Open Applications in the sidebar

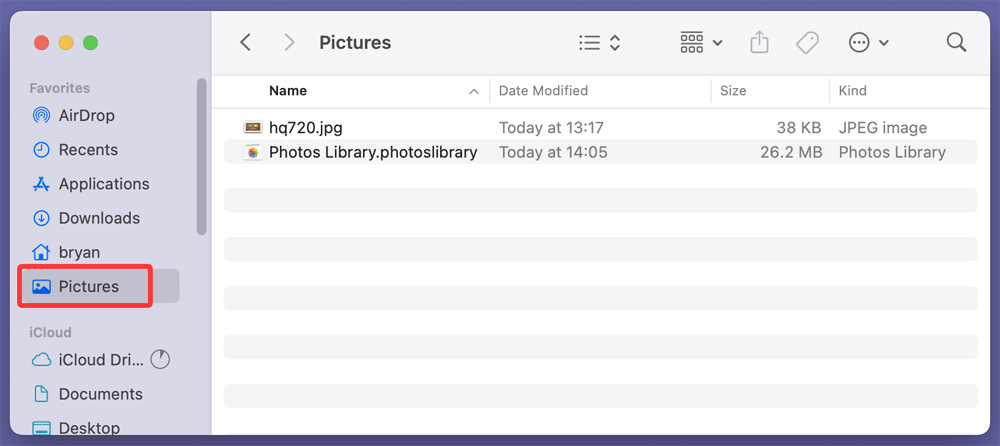click(x=105, y=184)
